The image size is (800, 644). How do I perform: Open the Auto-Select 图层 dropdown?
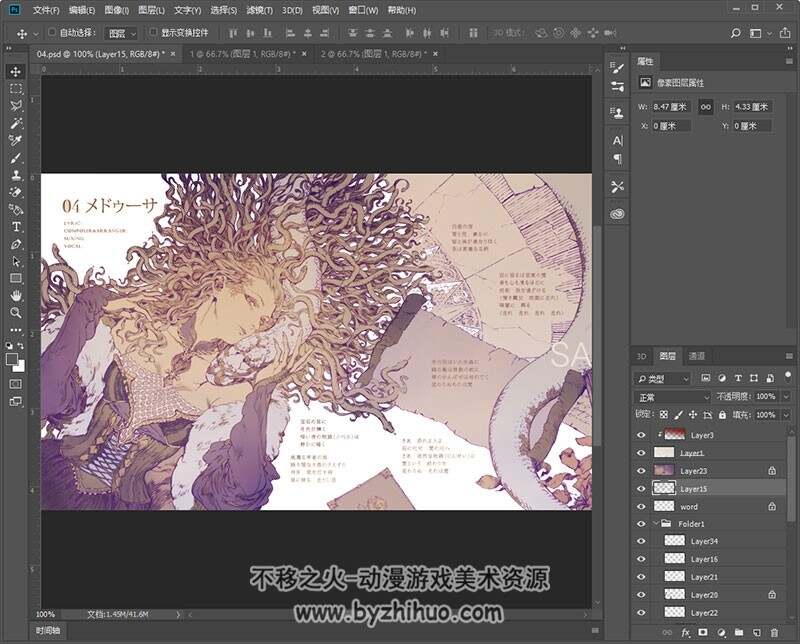(x=121, y=33)
